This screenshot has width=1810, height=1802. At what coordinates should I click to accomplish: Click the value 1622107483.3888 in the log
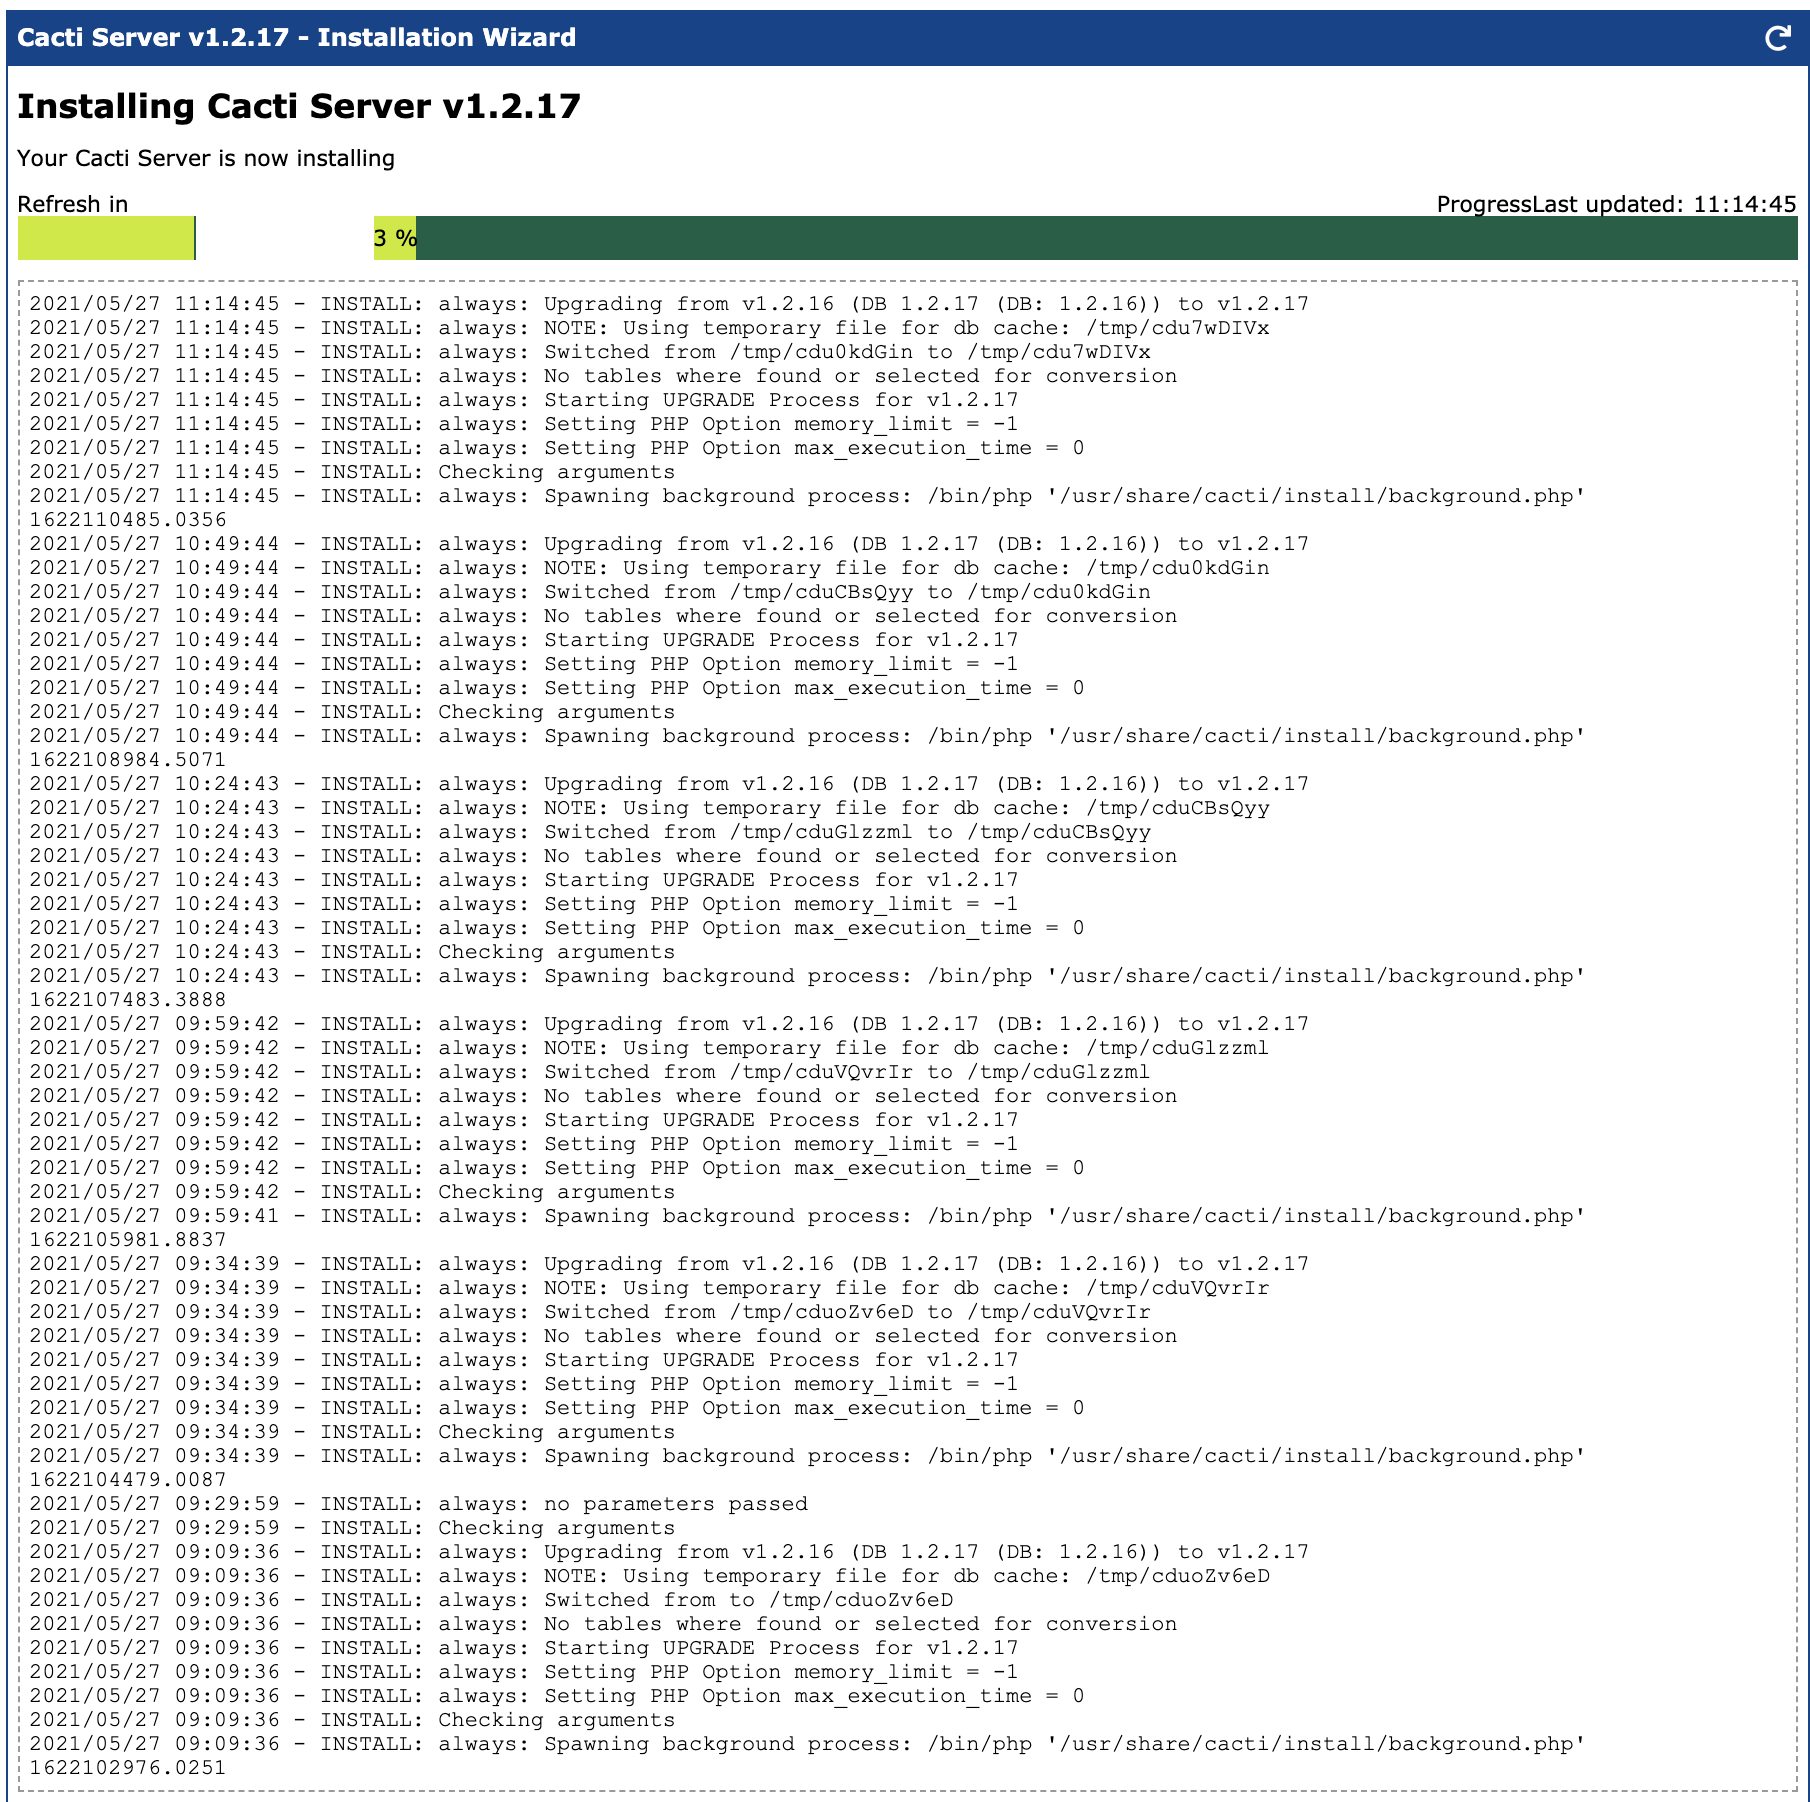pyautogui.click(x=128, y=1000)
